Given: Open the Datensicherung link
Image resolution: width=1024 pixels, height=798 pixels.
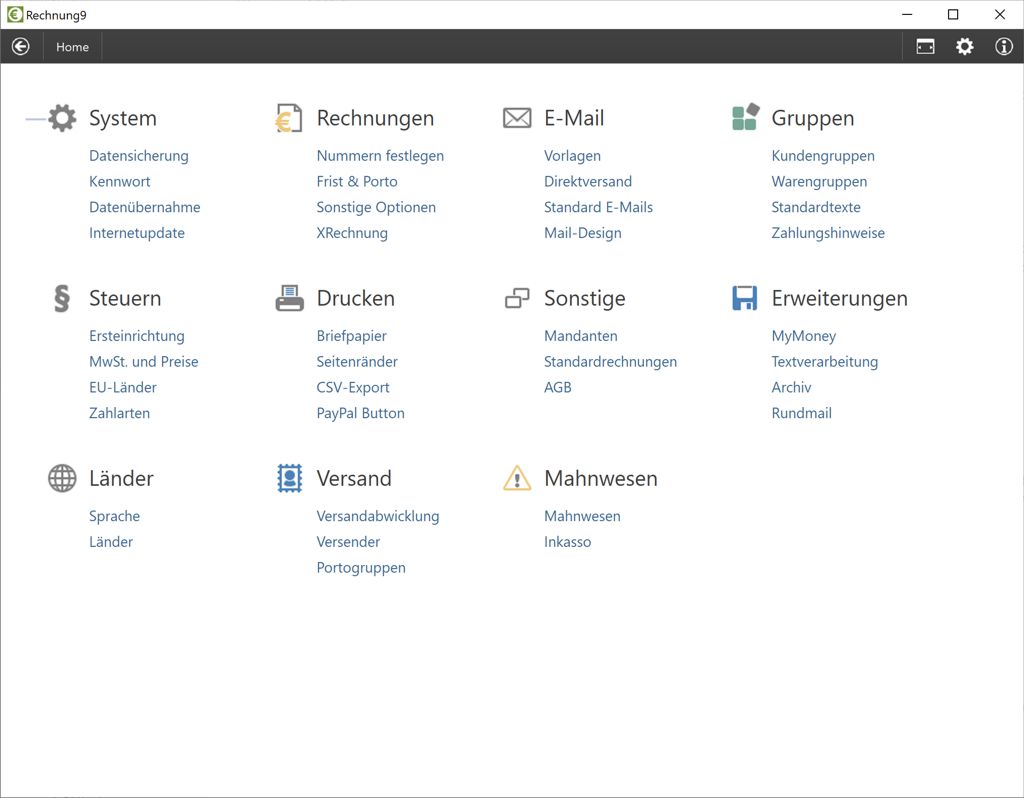Looking at the screenshot, I should click(139, 156).
